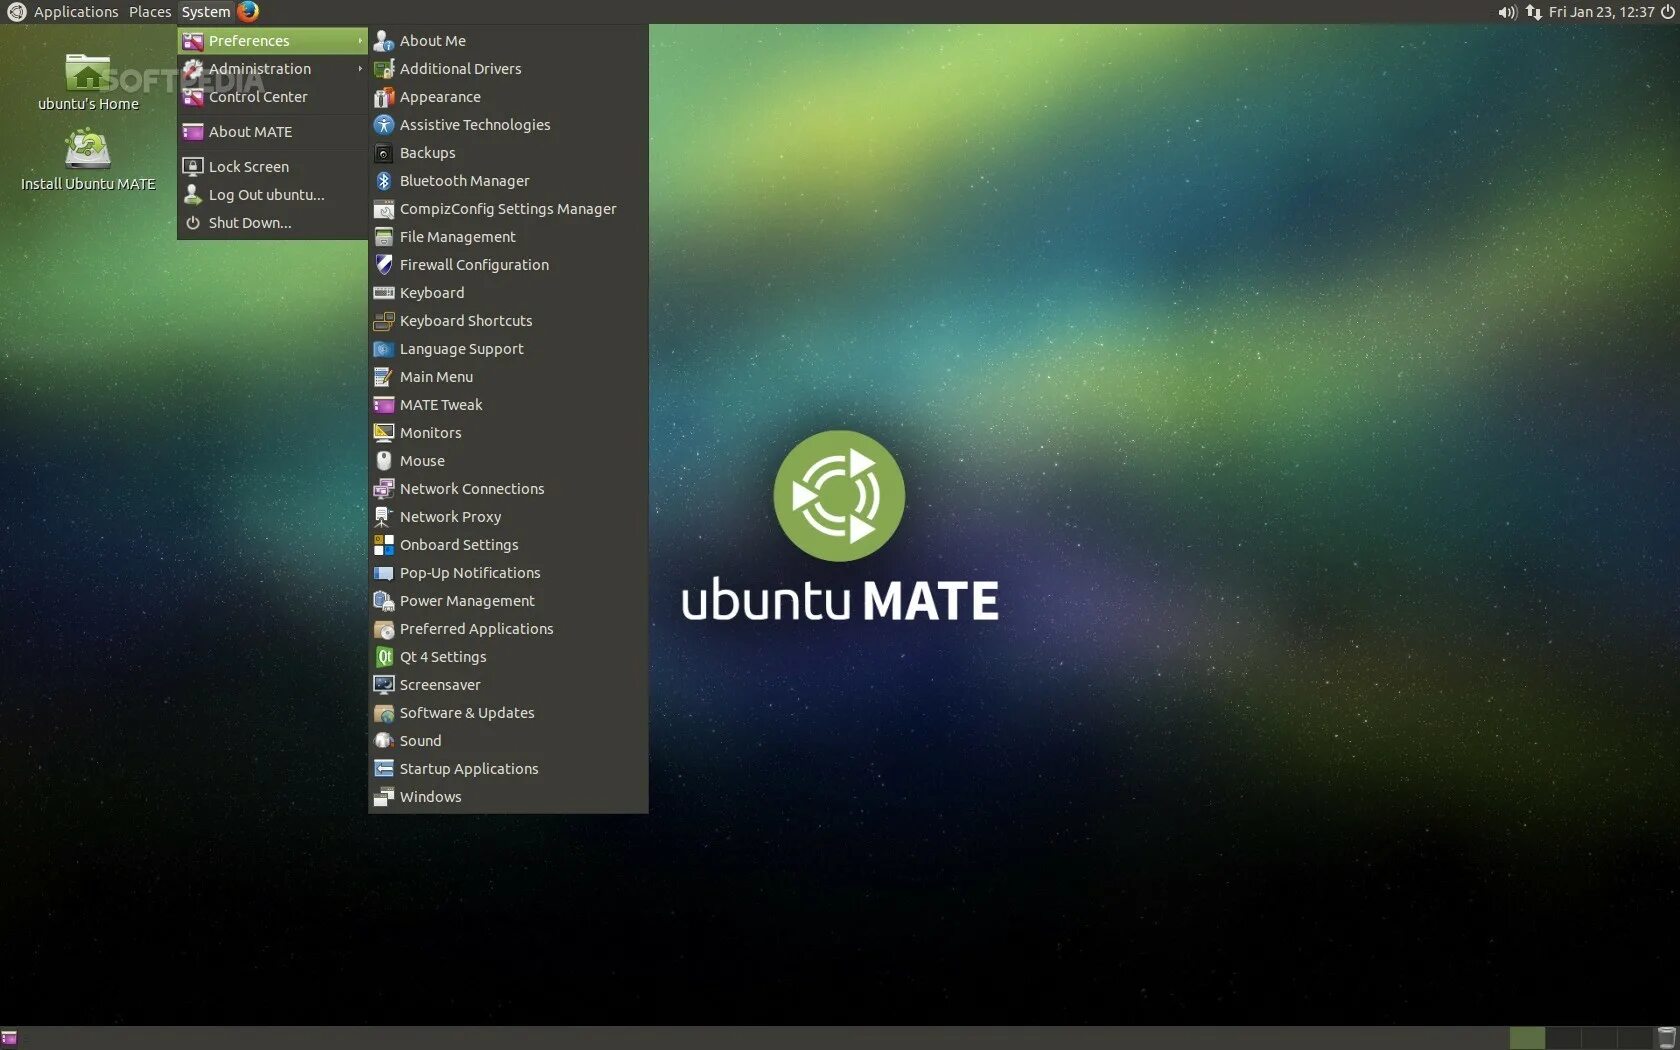
Task: Click Software & Updates icon
Action: point(384,713)
